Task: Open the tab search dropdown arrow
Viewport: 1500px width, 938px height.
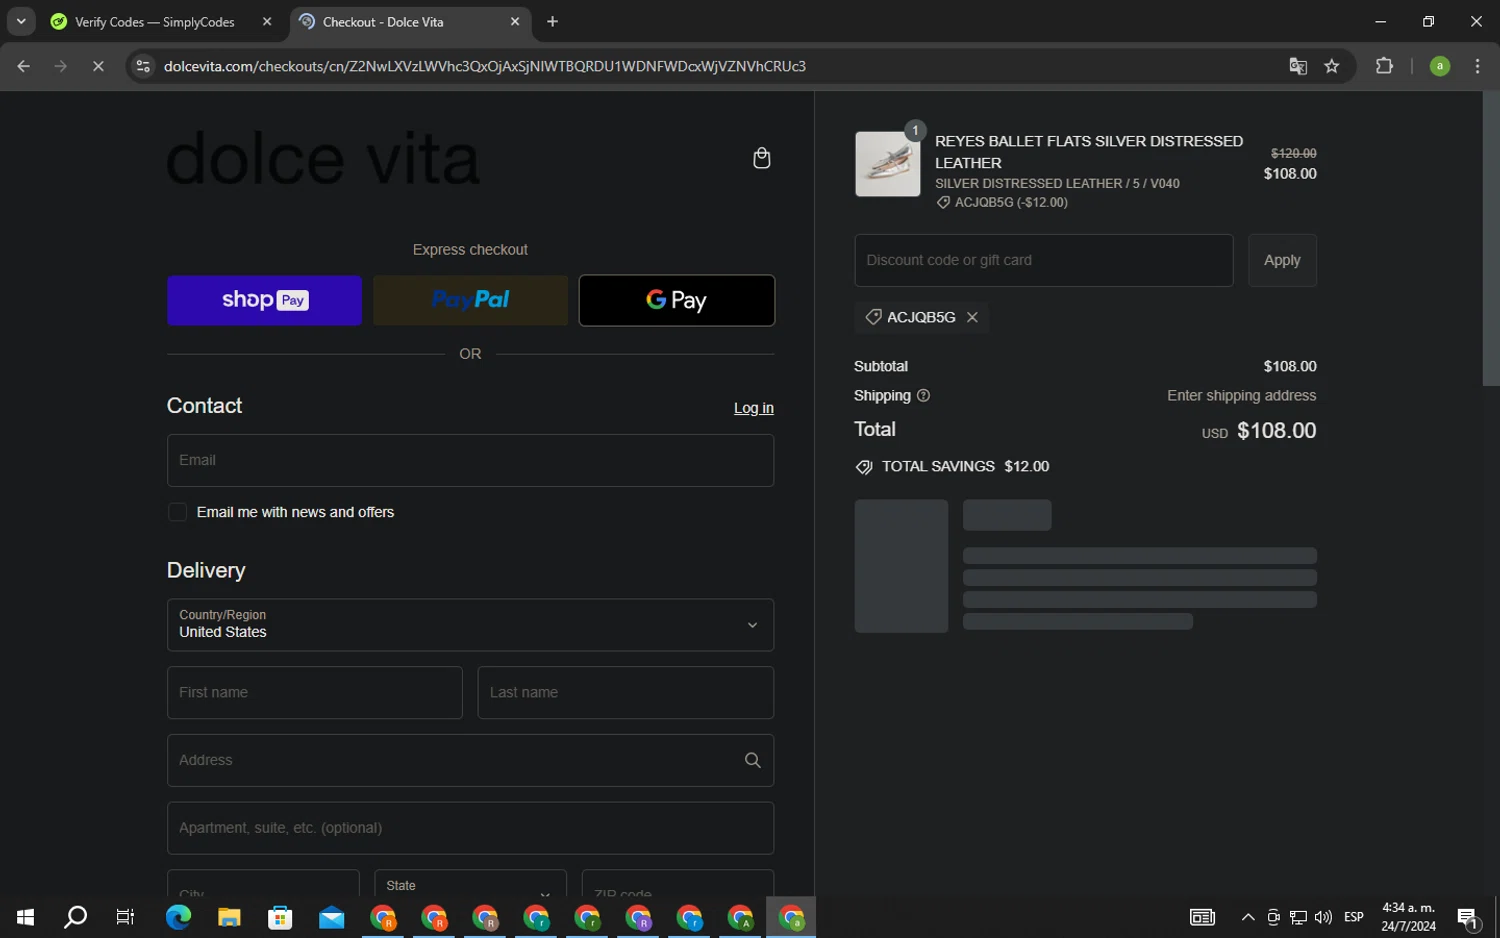Action: 21,21
